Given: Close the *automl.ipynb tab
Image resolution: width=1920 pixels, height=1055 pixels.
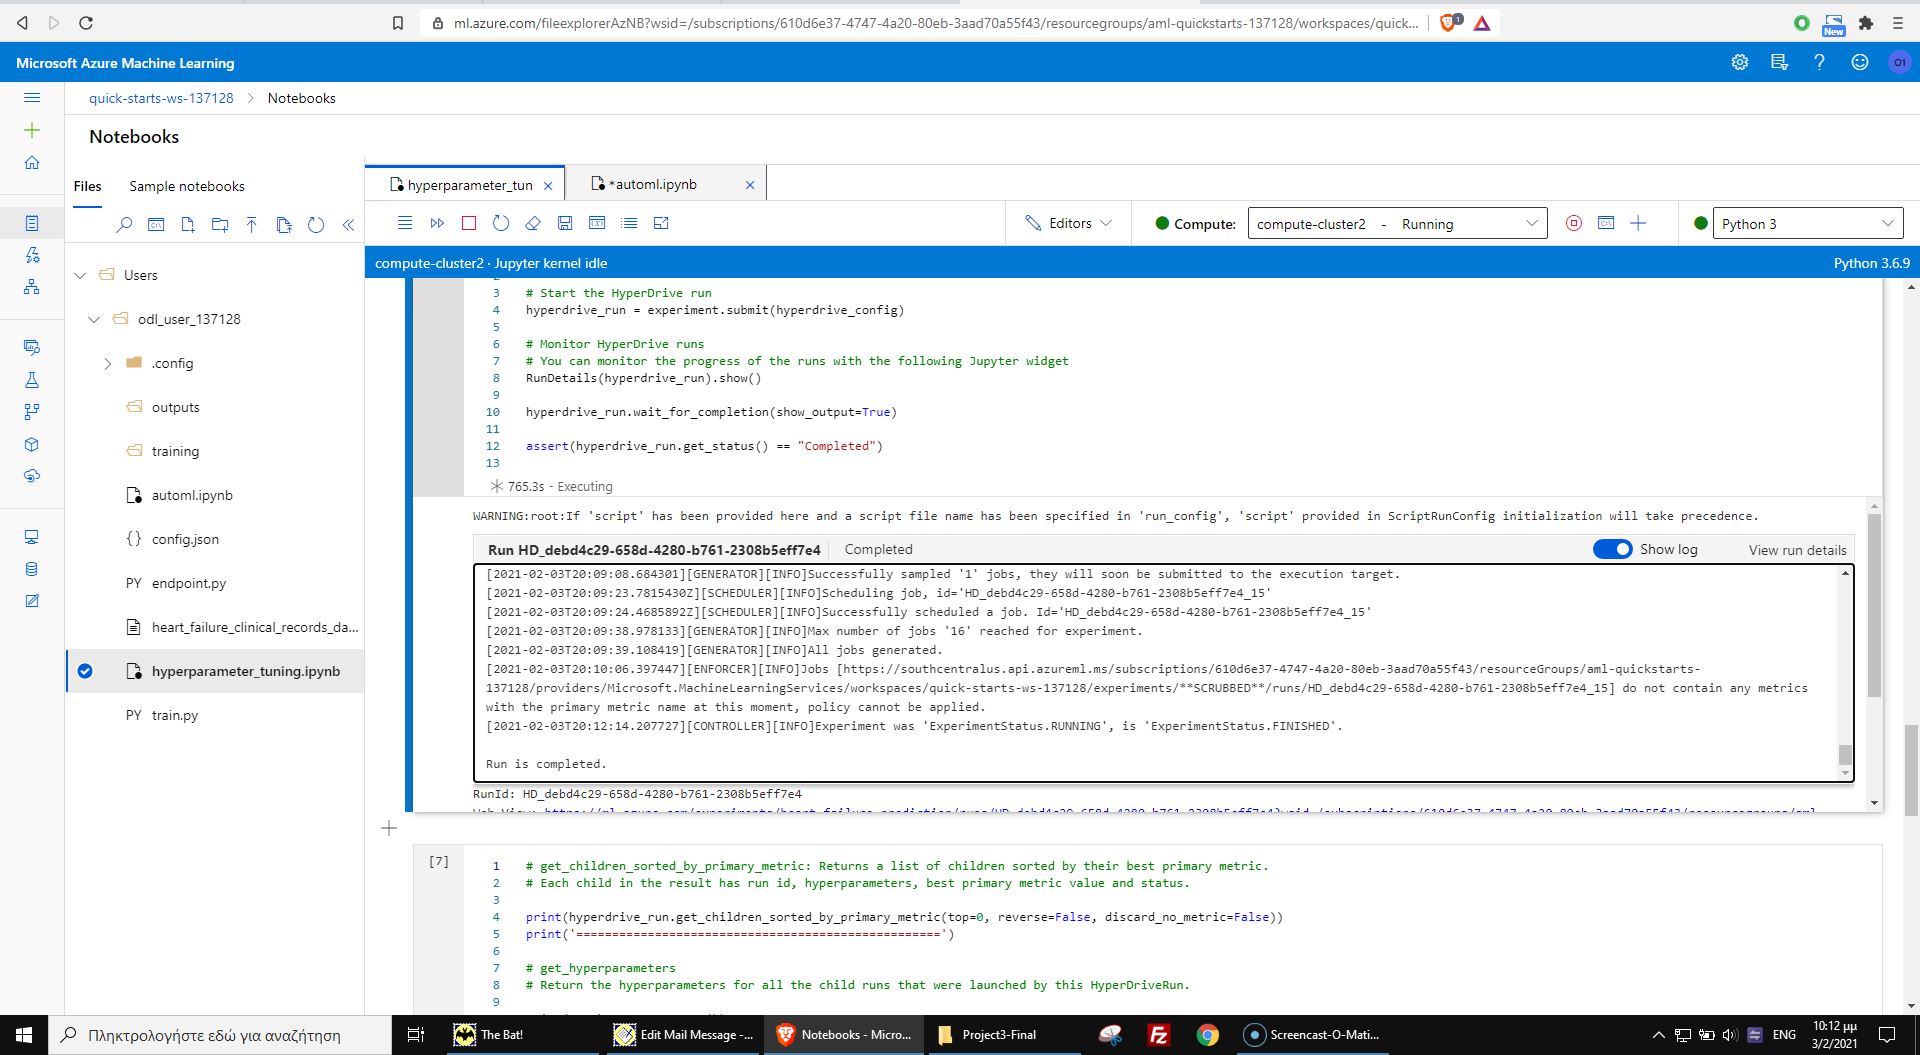Looking at the screenshot, I should pos(750,184).
